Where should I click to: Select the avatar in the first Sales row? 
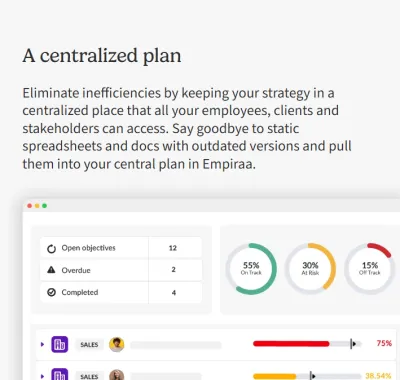[117, 344]
